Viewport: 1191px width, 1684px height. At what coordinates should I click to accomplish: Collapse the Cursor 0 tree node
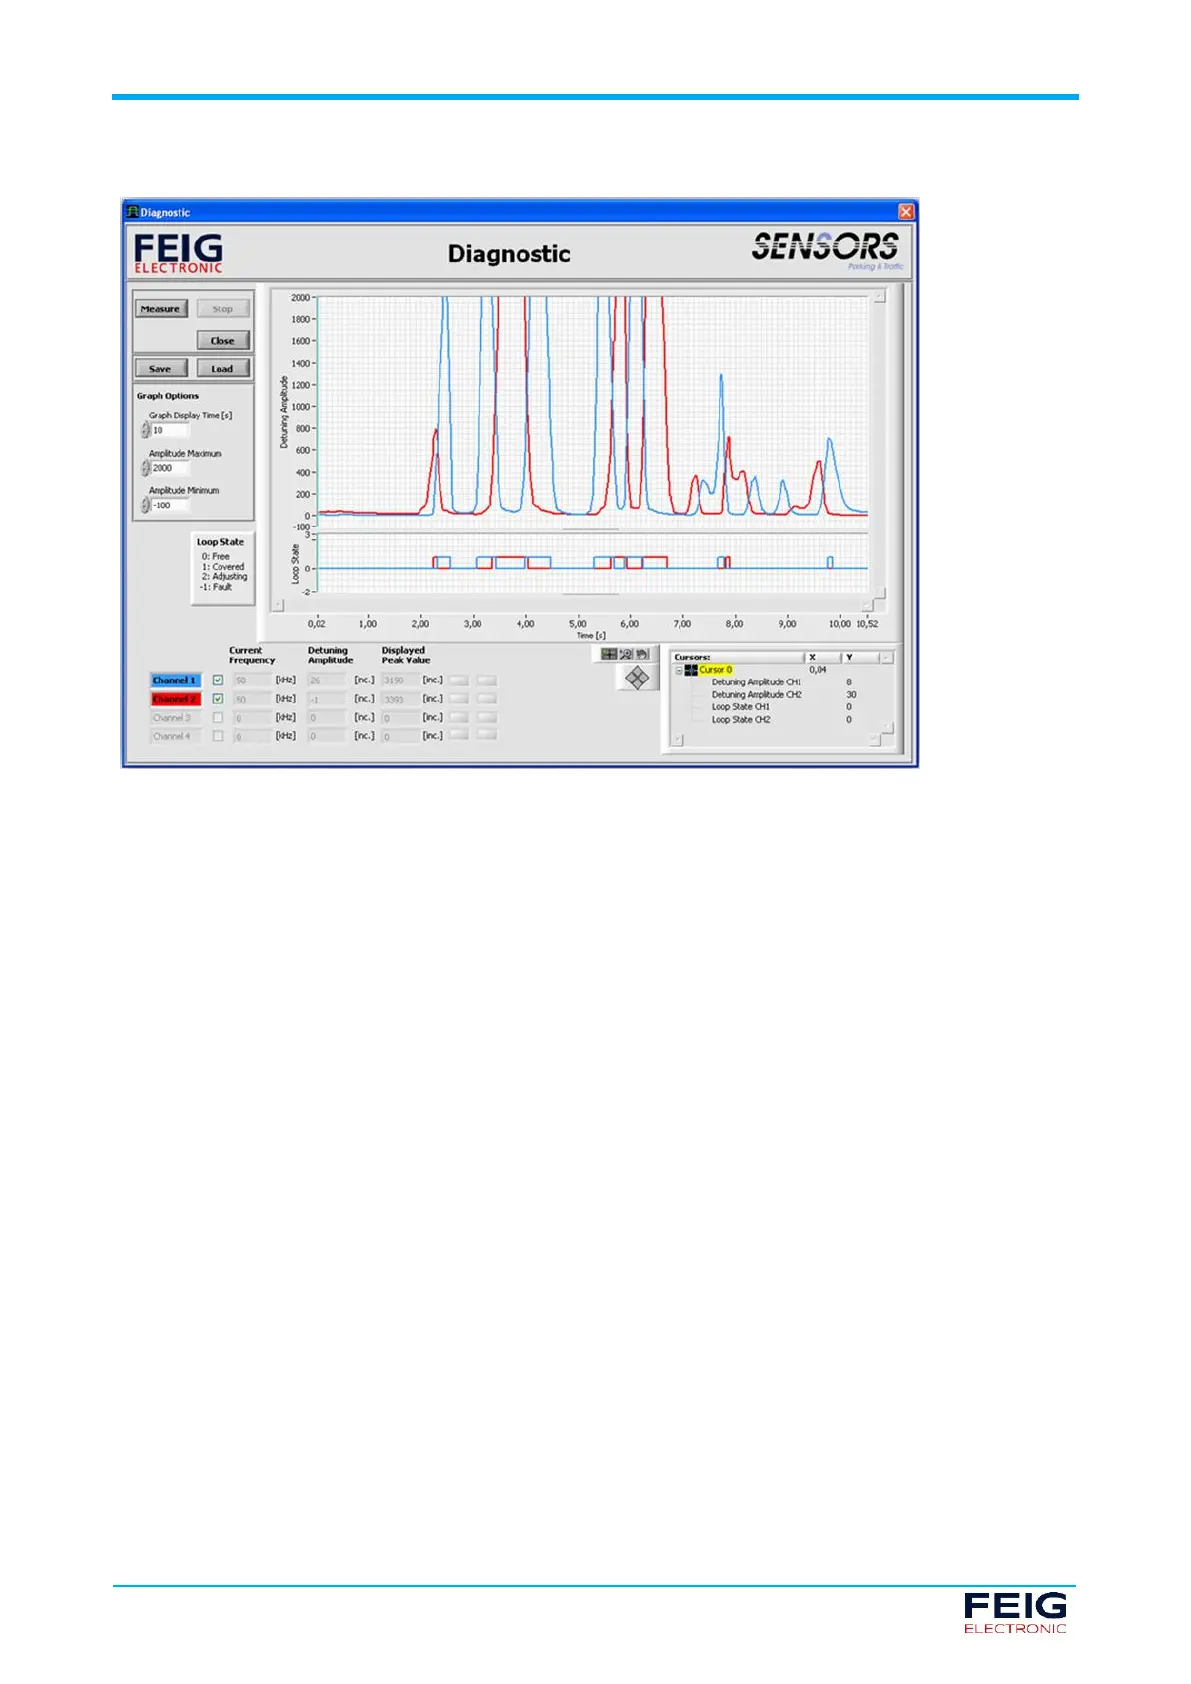678,670
